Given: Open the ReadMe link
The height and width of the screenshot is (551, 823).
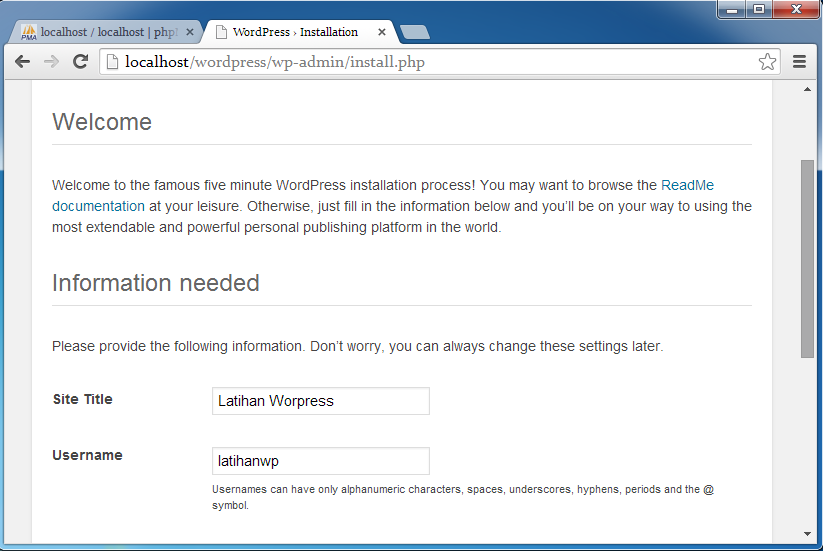Looking at the screenshot, I should [687, 185].
